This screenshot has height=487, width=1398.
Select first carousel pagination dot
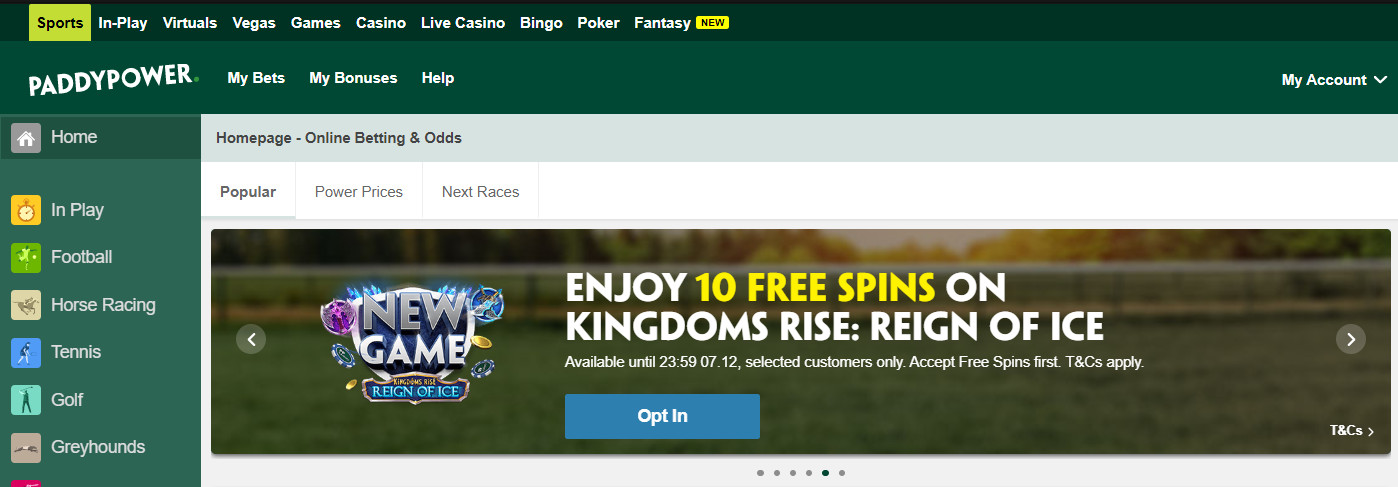760,473
